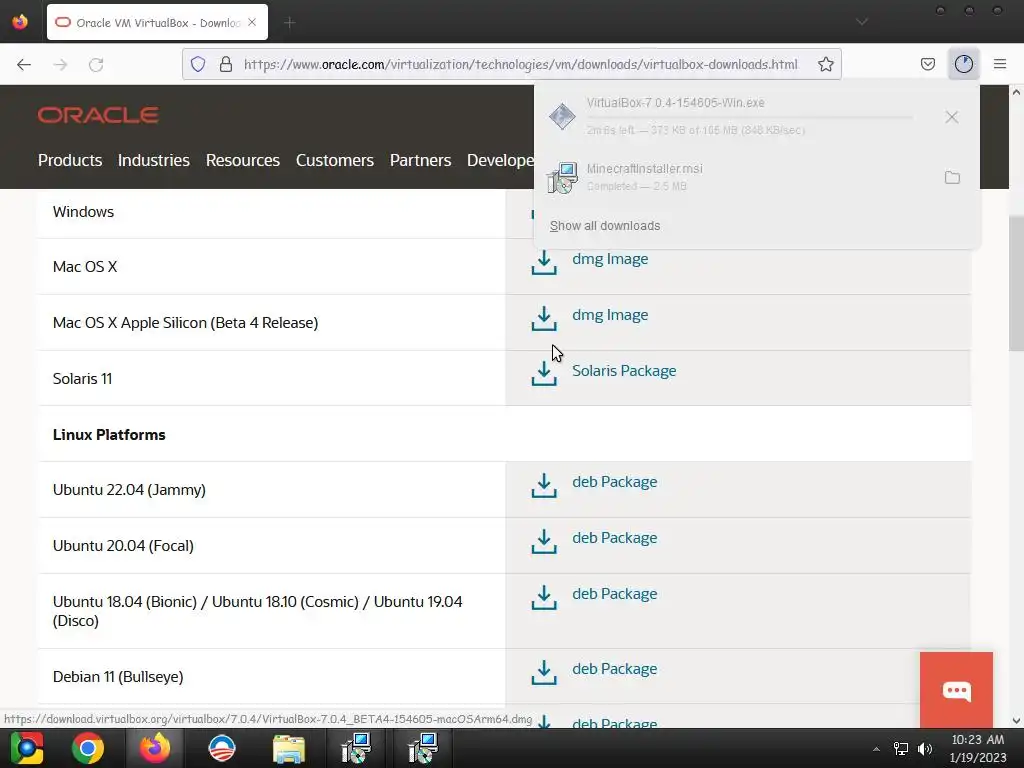Open the Industries menu

[x=153, y=160]
